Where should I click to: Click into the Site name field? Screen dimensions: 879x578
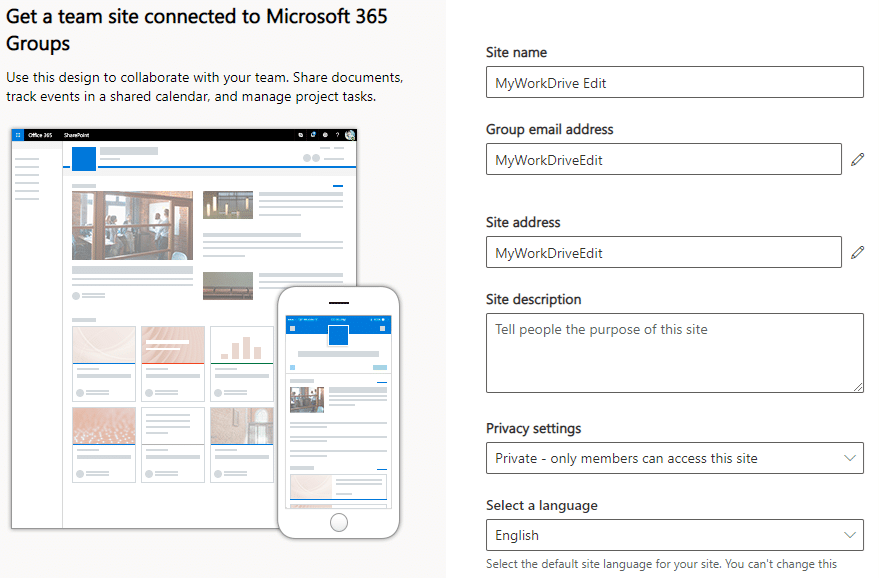674,83
